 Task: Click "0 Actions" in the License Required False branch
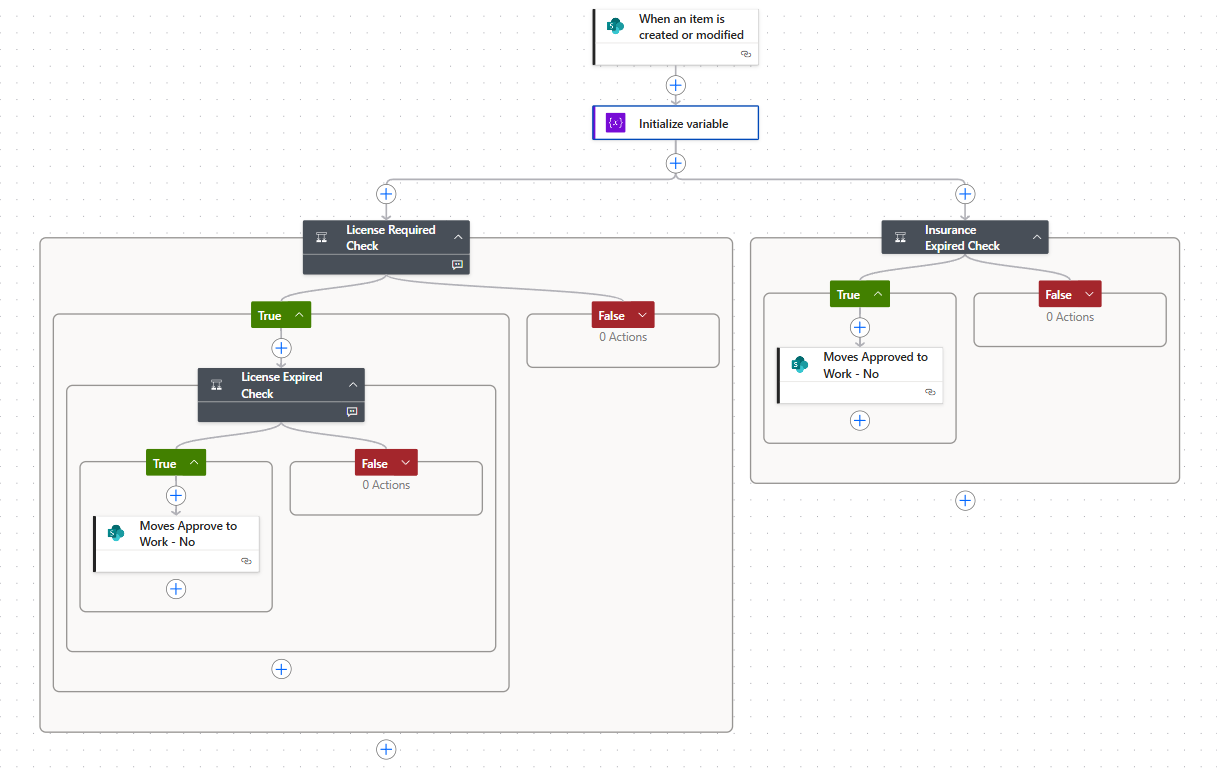point(623,336)
